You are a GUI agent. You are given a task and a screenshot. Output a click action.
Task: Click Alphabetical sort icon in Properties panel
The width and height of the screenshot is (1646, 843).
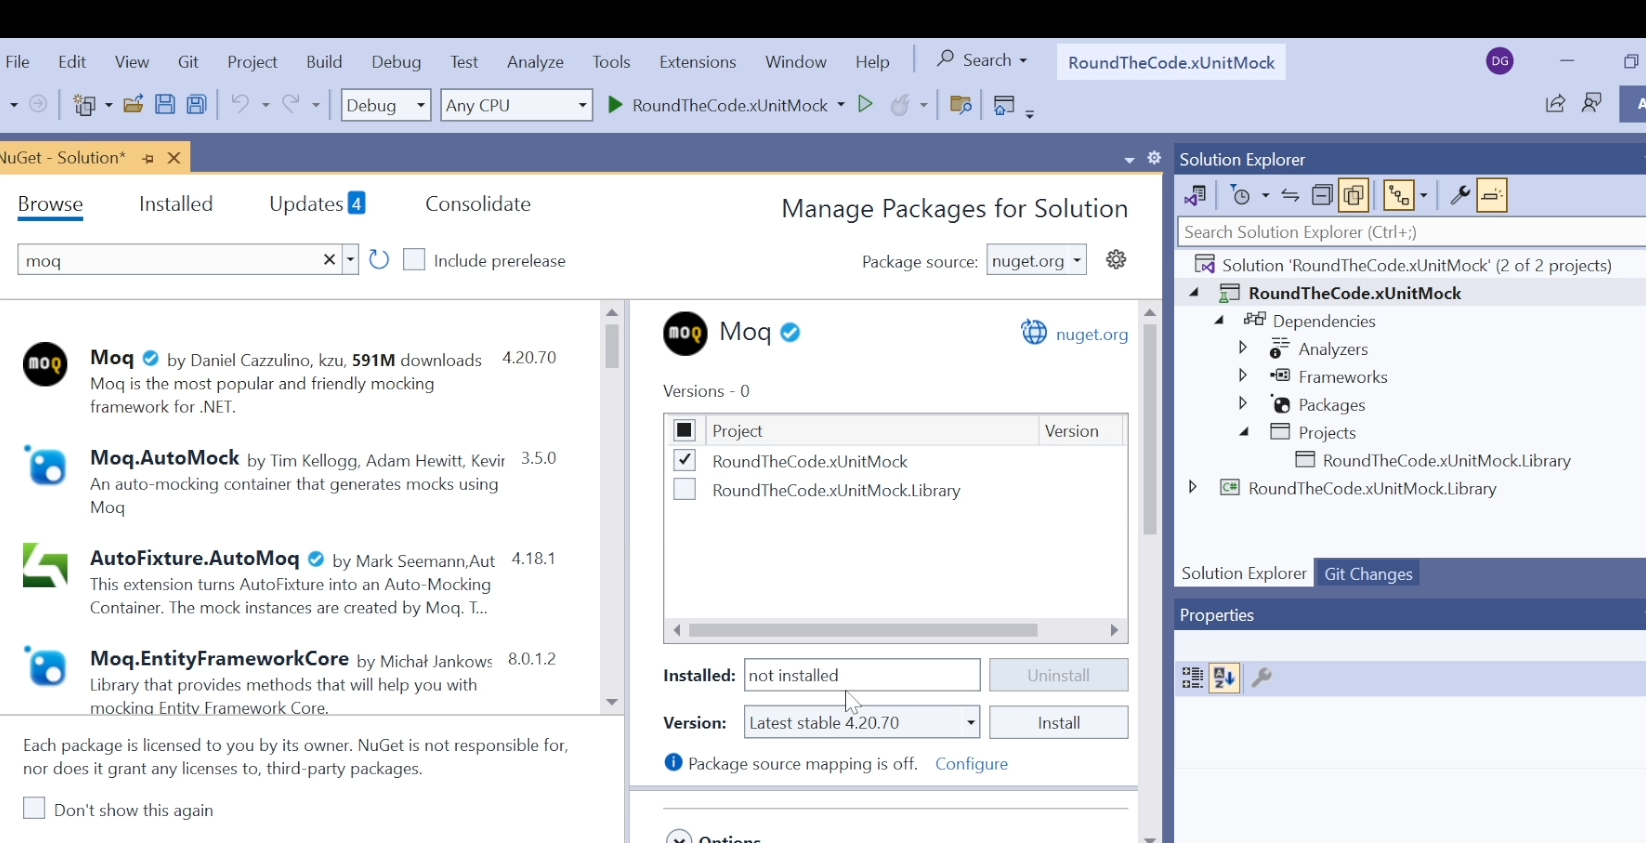coord(1224,678)
